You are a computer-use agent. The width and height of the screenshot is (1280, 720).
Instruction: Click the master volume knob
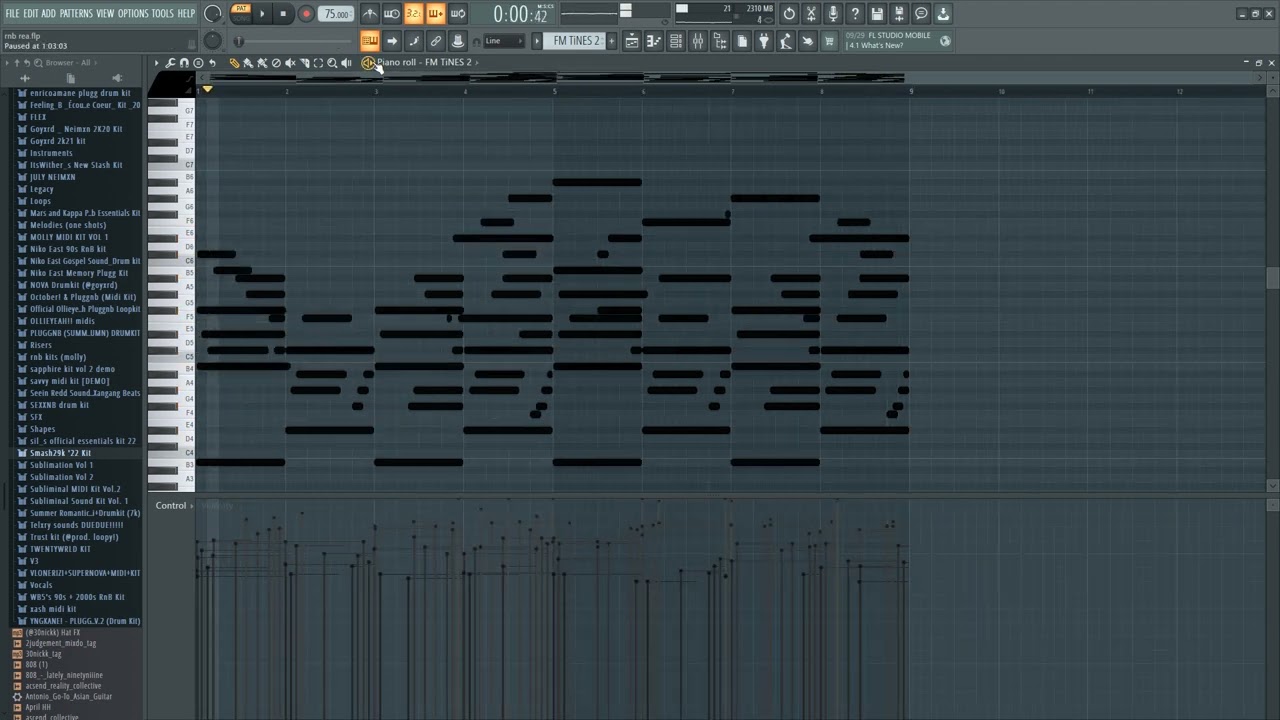point(213,14)
